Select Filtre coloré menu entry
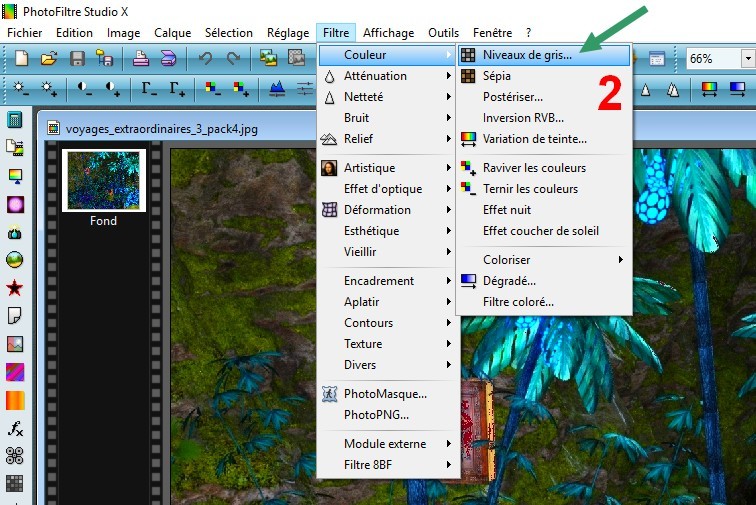 (x=544, y=302)
